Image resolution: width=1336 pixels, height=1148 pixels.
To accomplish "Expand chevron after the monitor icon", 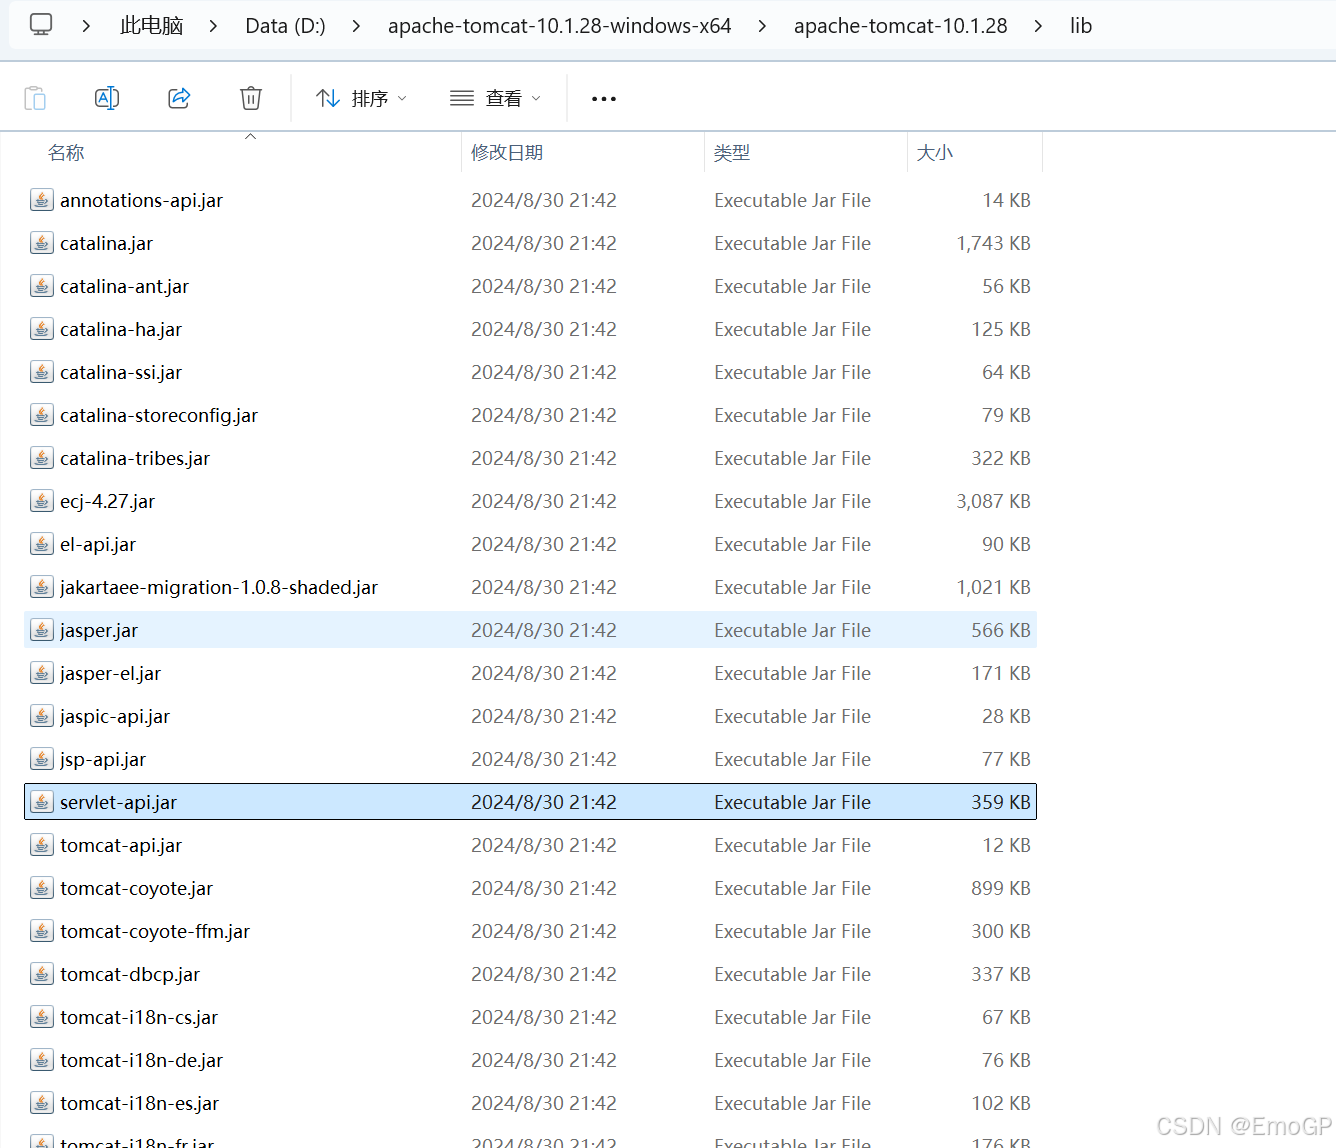I will [86, 26].
